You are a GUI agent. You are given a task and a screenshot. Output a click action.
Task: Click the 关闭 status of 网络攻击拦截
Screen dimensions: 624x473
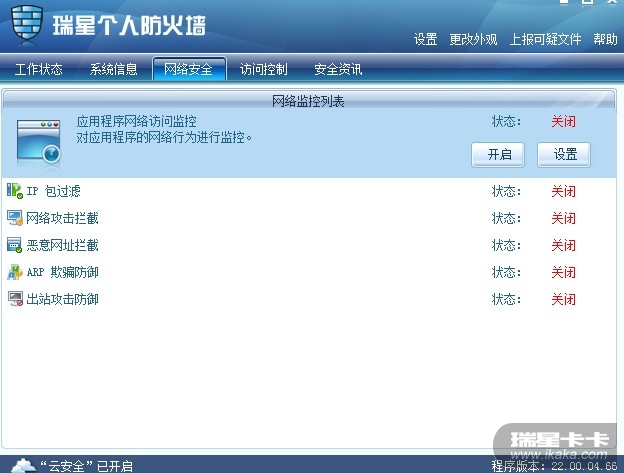coord(564,218)
